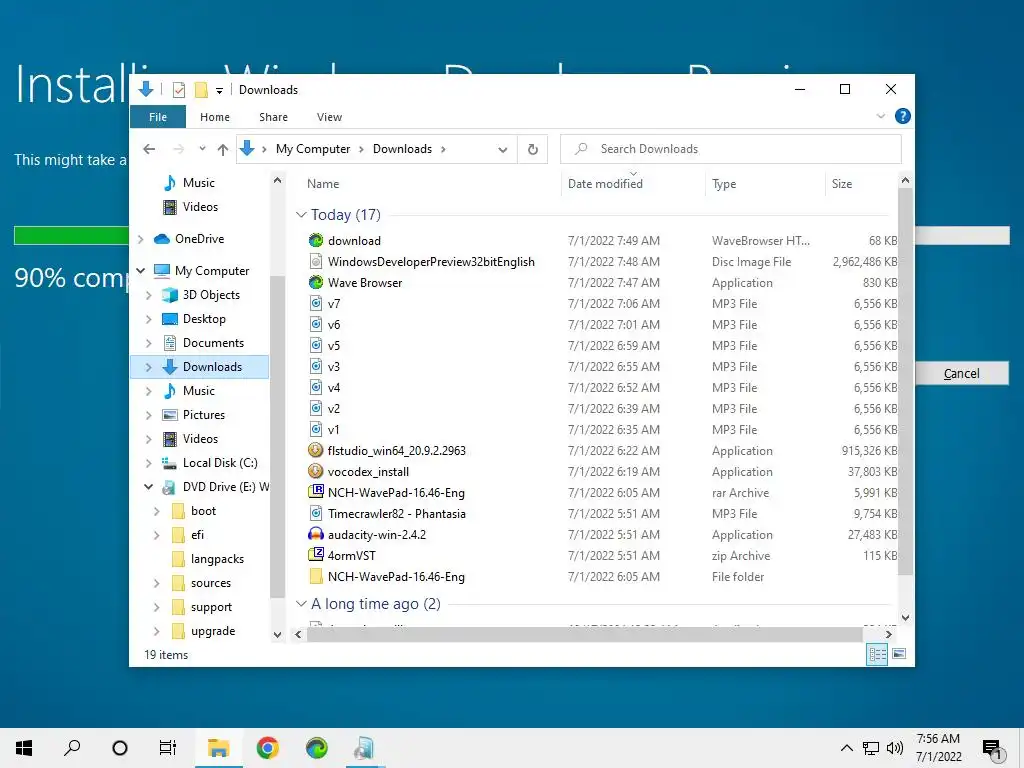The height and width of the screenshot is (768, 1024).
Task: Sort files by Size column header
Action: [x=842, y=184]
